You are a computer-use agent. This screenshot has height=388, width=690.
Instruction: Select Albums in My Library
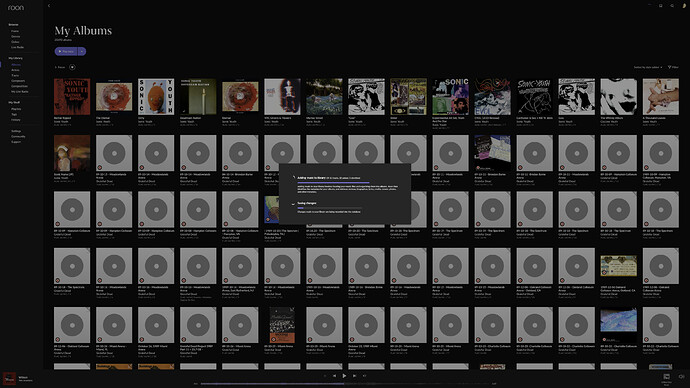point(16,65)
